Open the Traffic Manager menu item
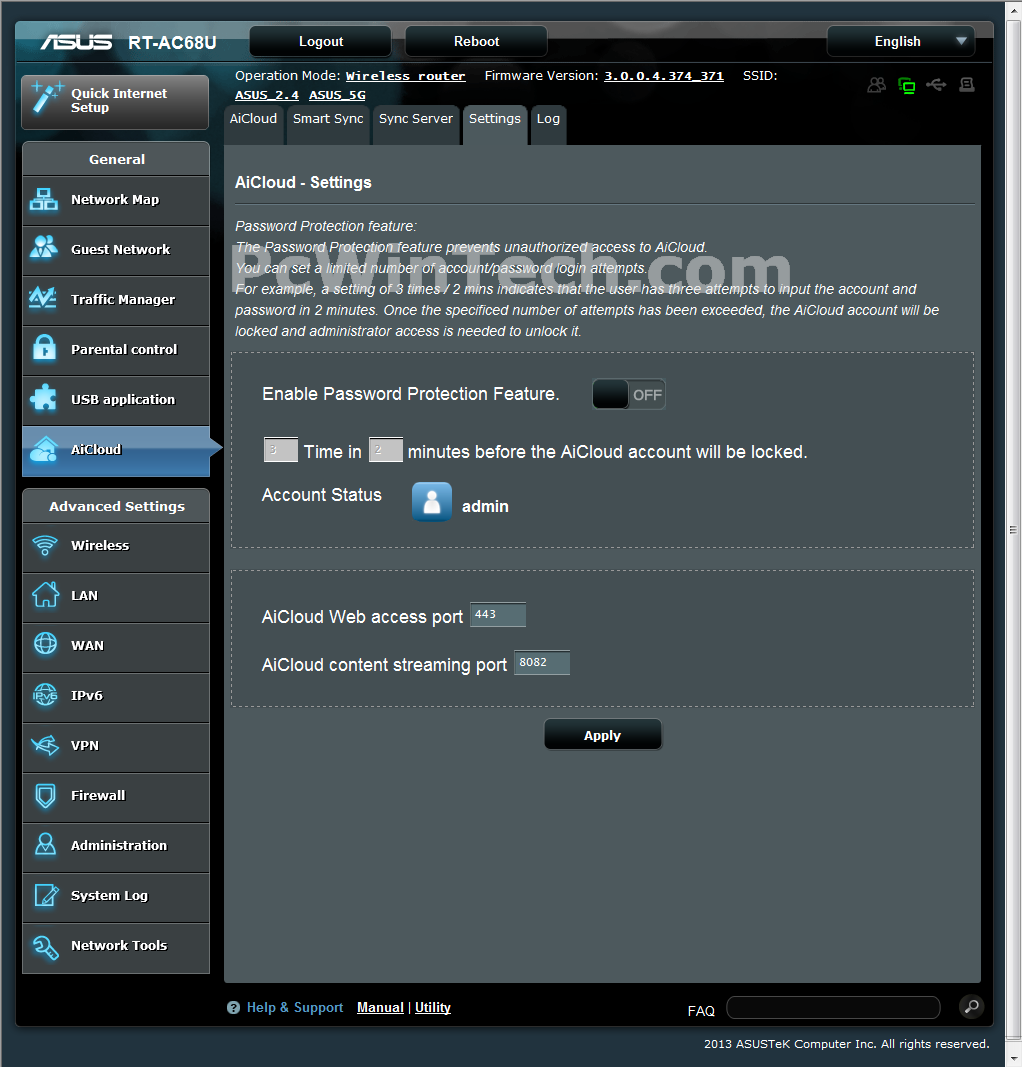This screenshot has height=1067, width=1022. [116, 299]
